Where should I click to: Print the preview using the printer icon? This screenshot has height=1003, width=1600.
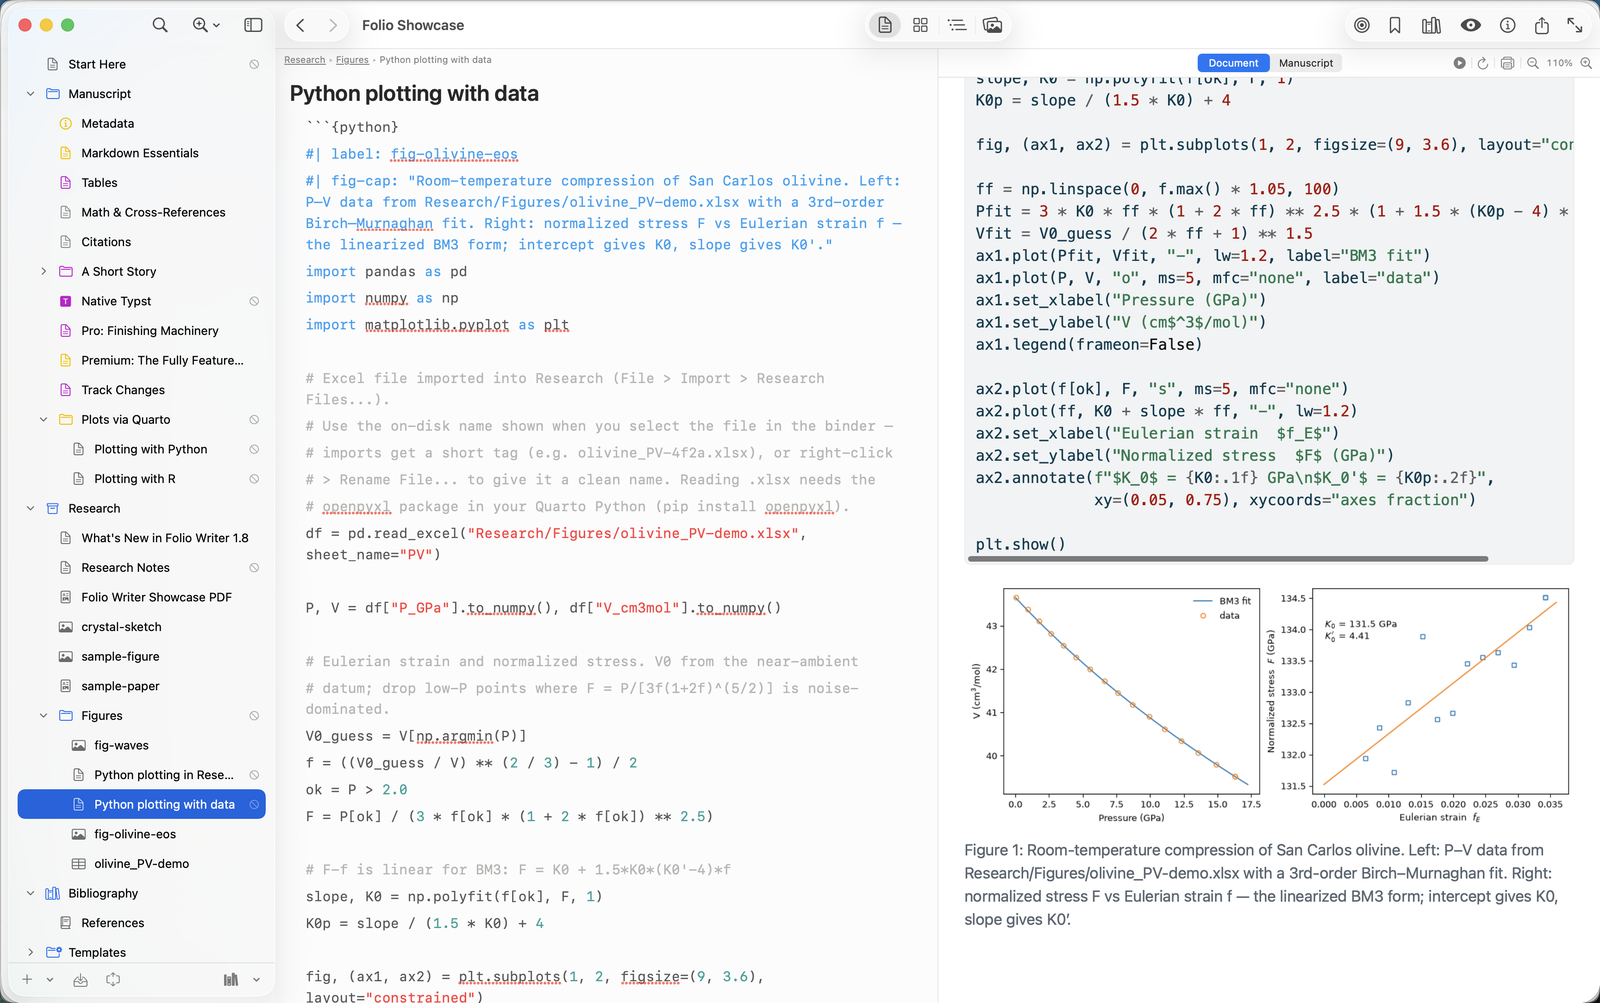[1508, 63]
